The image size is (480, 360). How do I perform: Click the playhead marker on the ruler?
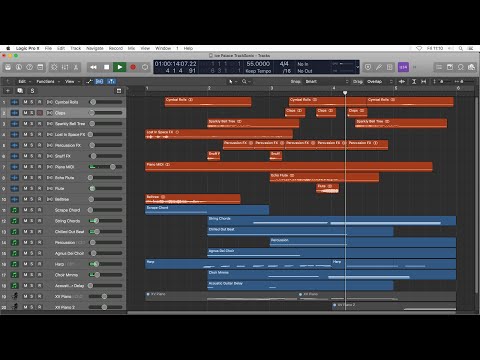[345, 92]
